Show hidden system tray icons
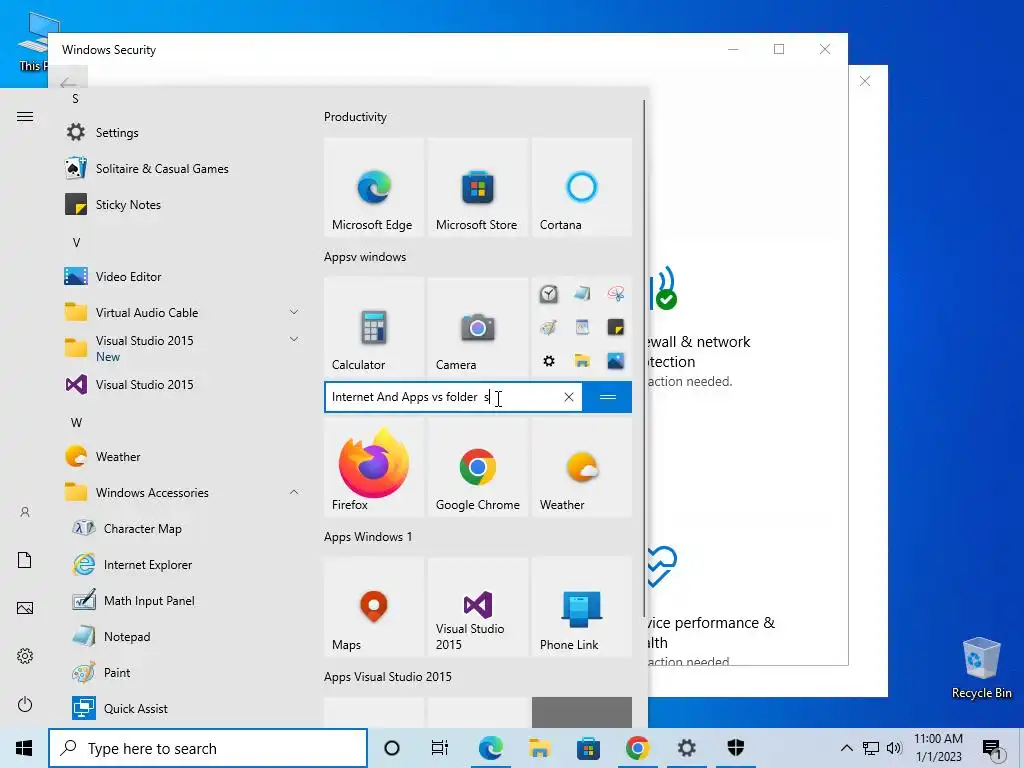The height and width of the screenshot is (768, 1024). click(846, 748)
